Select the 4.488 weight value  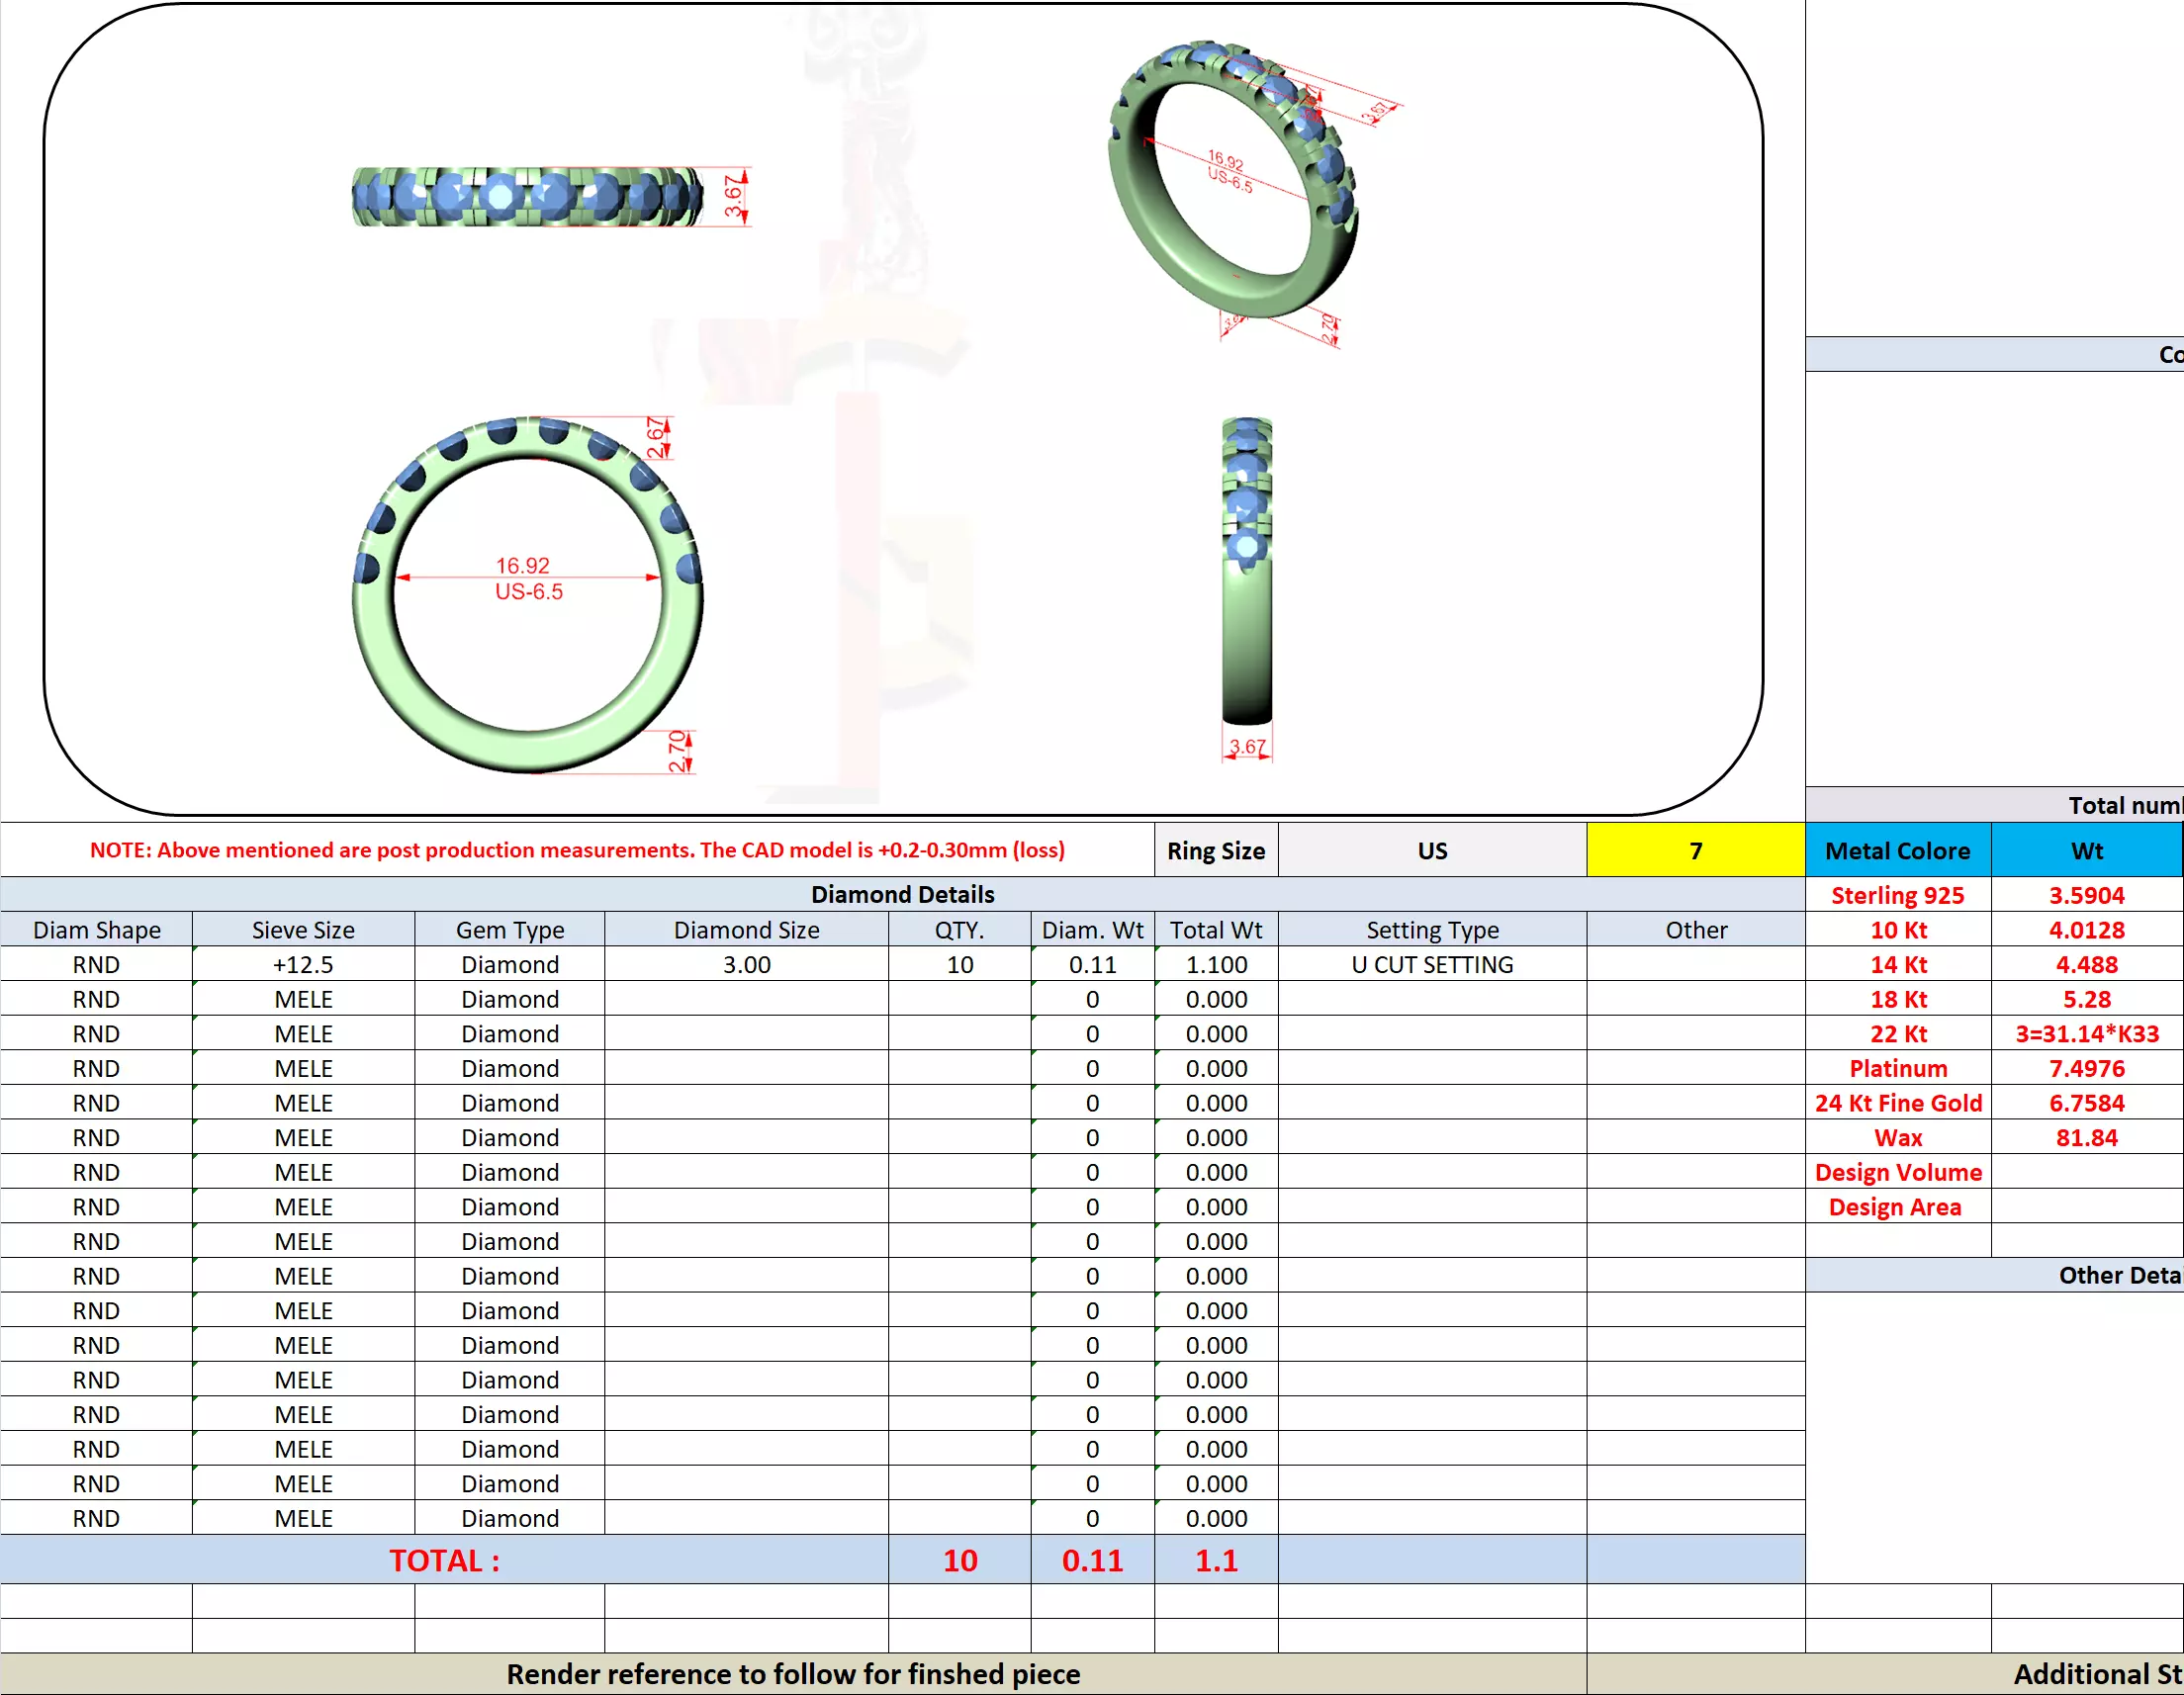(x=2087, y=964)
